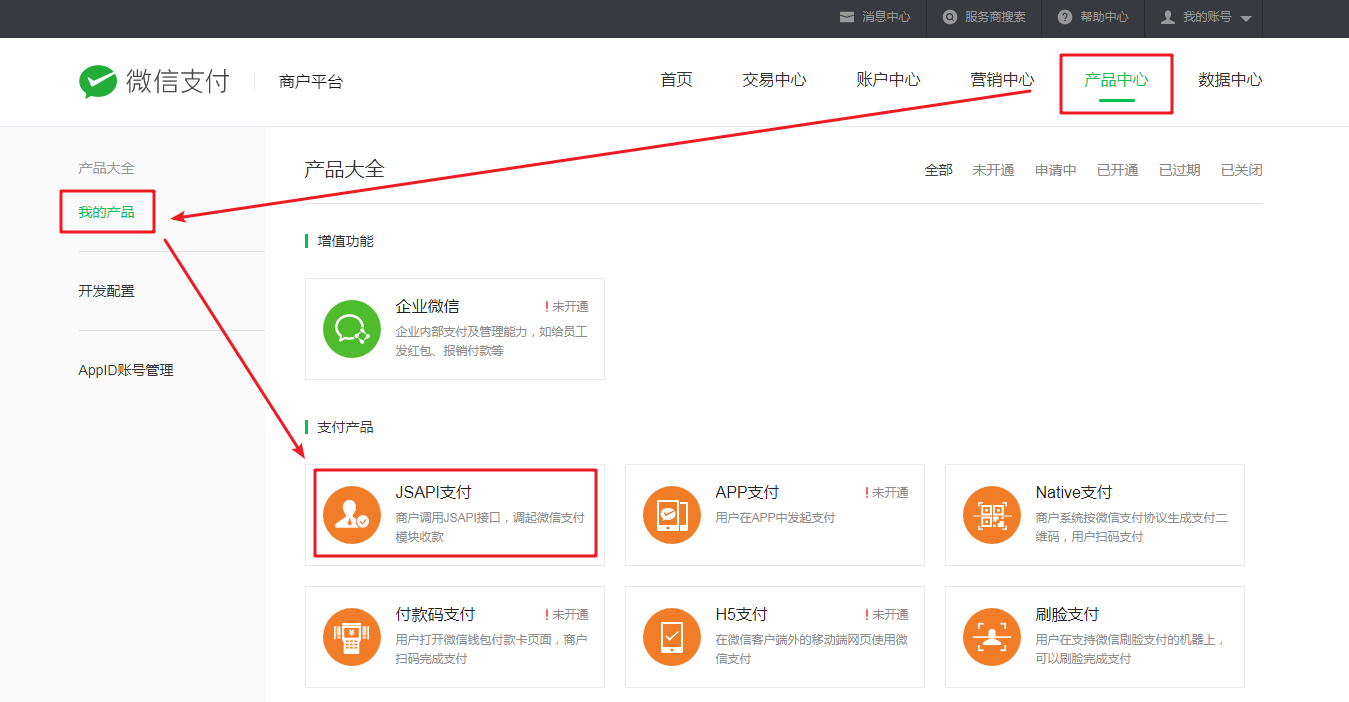
Task: Click the H5支付 product title
Action: 741,614
